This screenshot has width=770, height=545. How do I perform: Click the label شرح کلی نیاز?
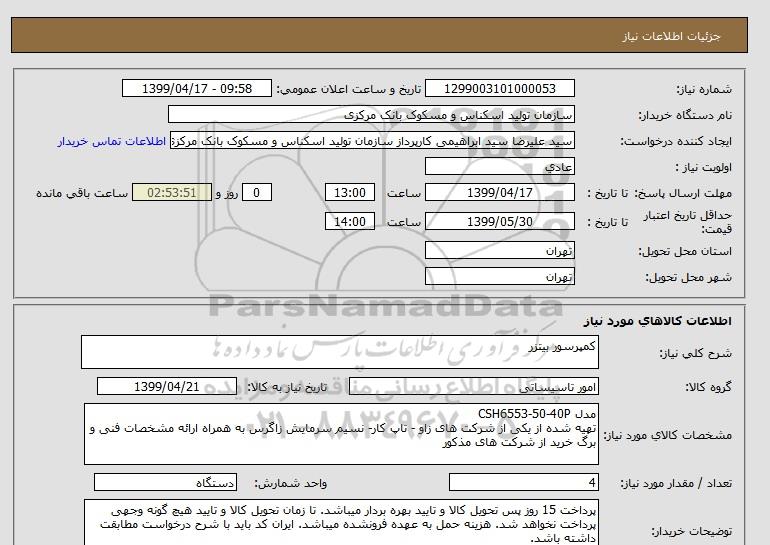[695, 353]
